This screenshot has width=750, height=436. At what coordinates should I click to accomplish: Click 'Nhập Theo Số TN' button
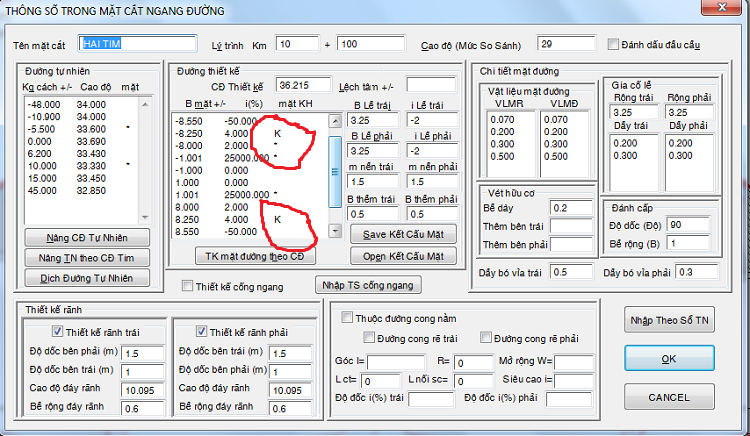click(669, 320)
